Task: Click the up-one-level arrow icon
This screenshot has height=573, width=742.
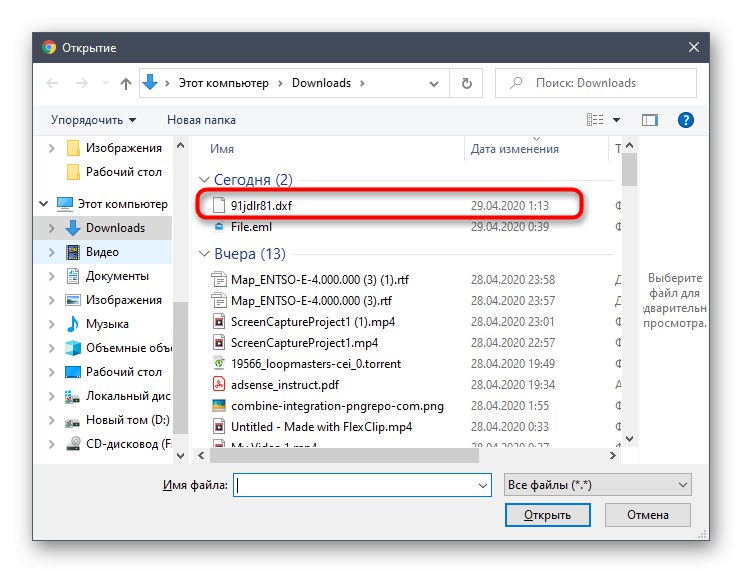Action: (x=125, y=84)
